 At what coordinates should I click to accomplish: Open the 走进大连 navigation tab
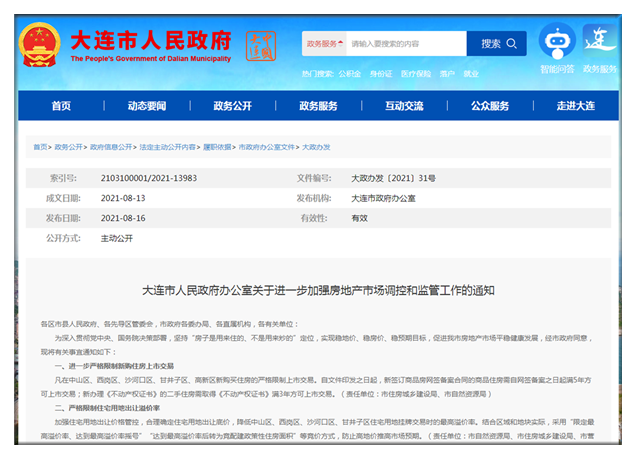[575, 106]
